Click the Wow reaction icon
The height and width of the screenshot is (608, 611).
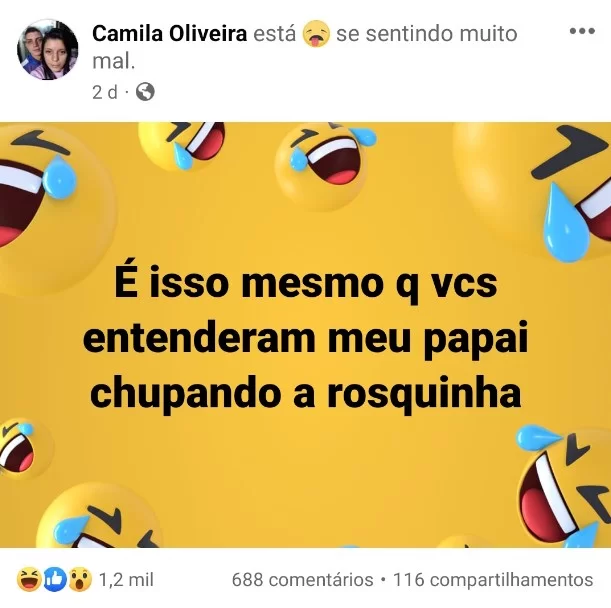point(79,580)
